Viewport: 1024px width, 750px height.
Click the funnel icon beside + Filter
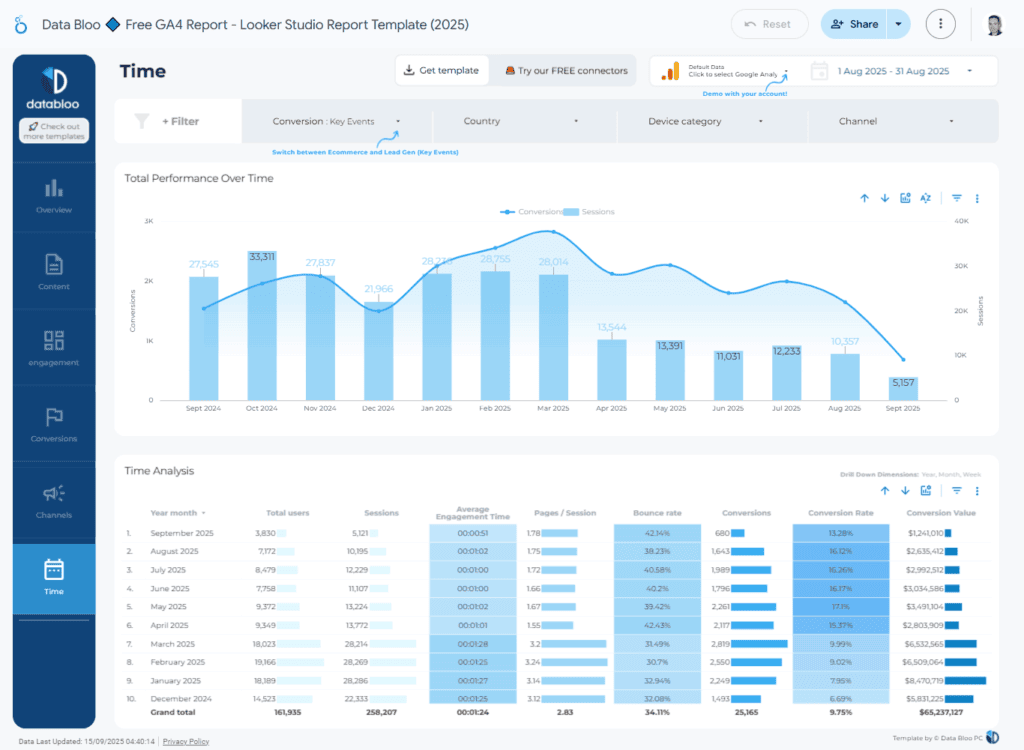pyautogui.click(x=142, y=121)
